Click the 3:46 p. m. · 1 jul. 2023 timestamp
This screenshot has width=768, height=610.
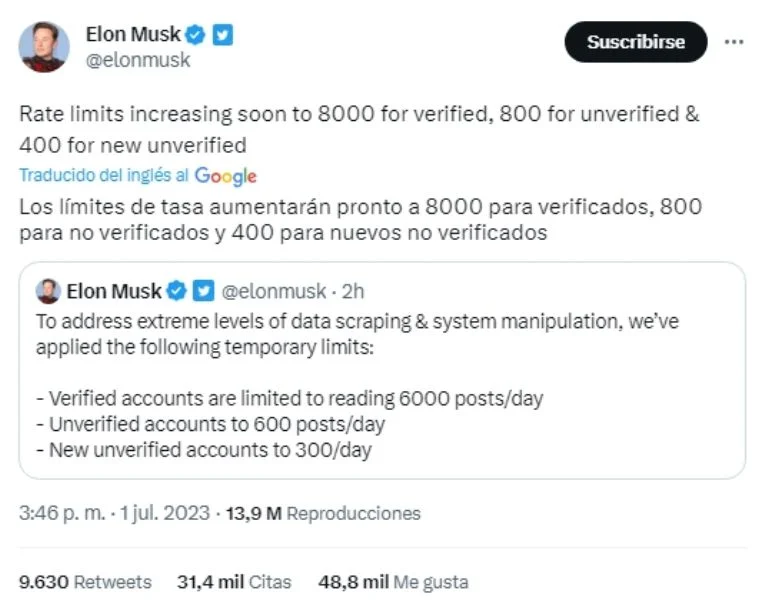(x=114, y=513)
